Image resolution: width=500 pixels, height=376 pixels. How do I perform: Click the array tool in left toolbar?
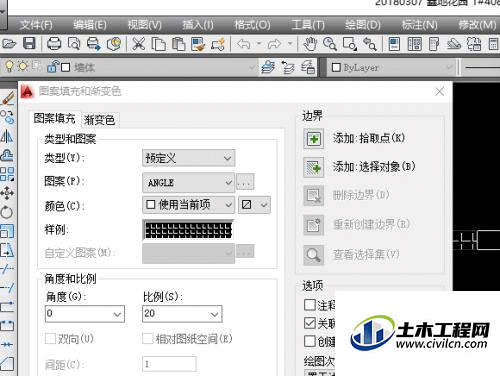pyautogui.click(x=7, y=174)
